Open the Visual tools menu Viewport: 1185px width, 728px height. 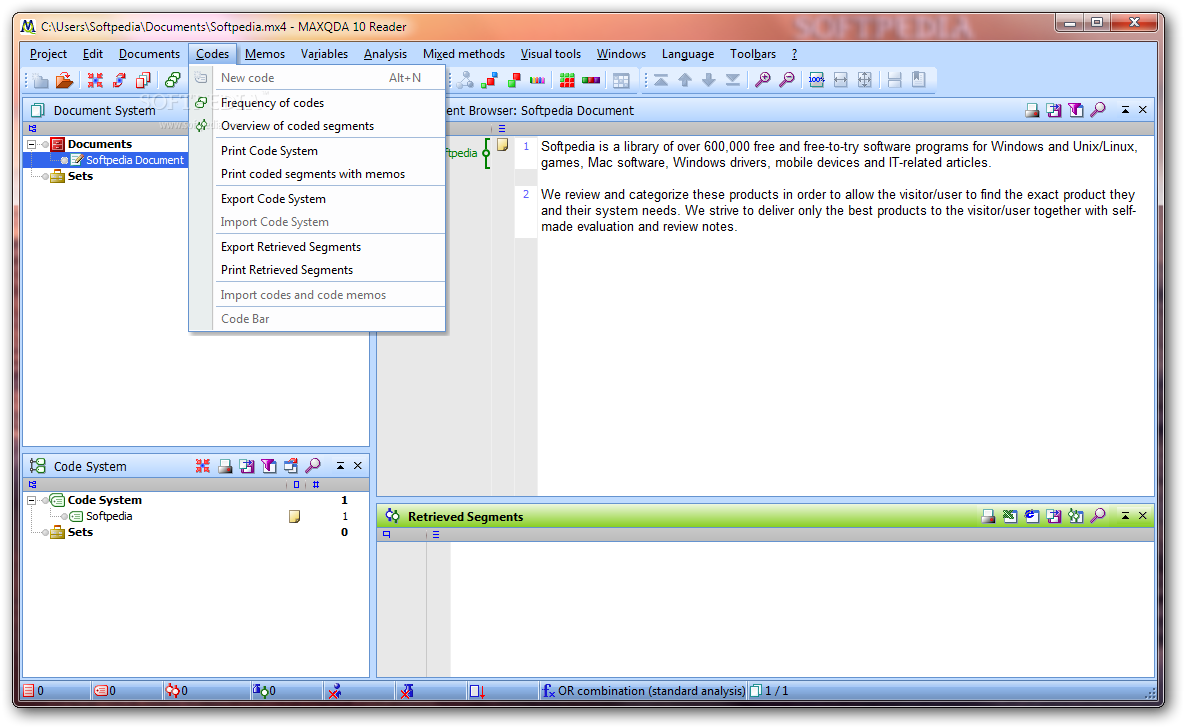tap(550, 54)
